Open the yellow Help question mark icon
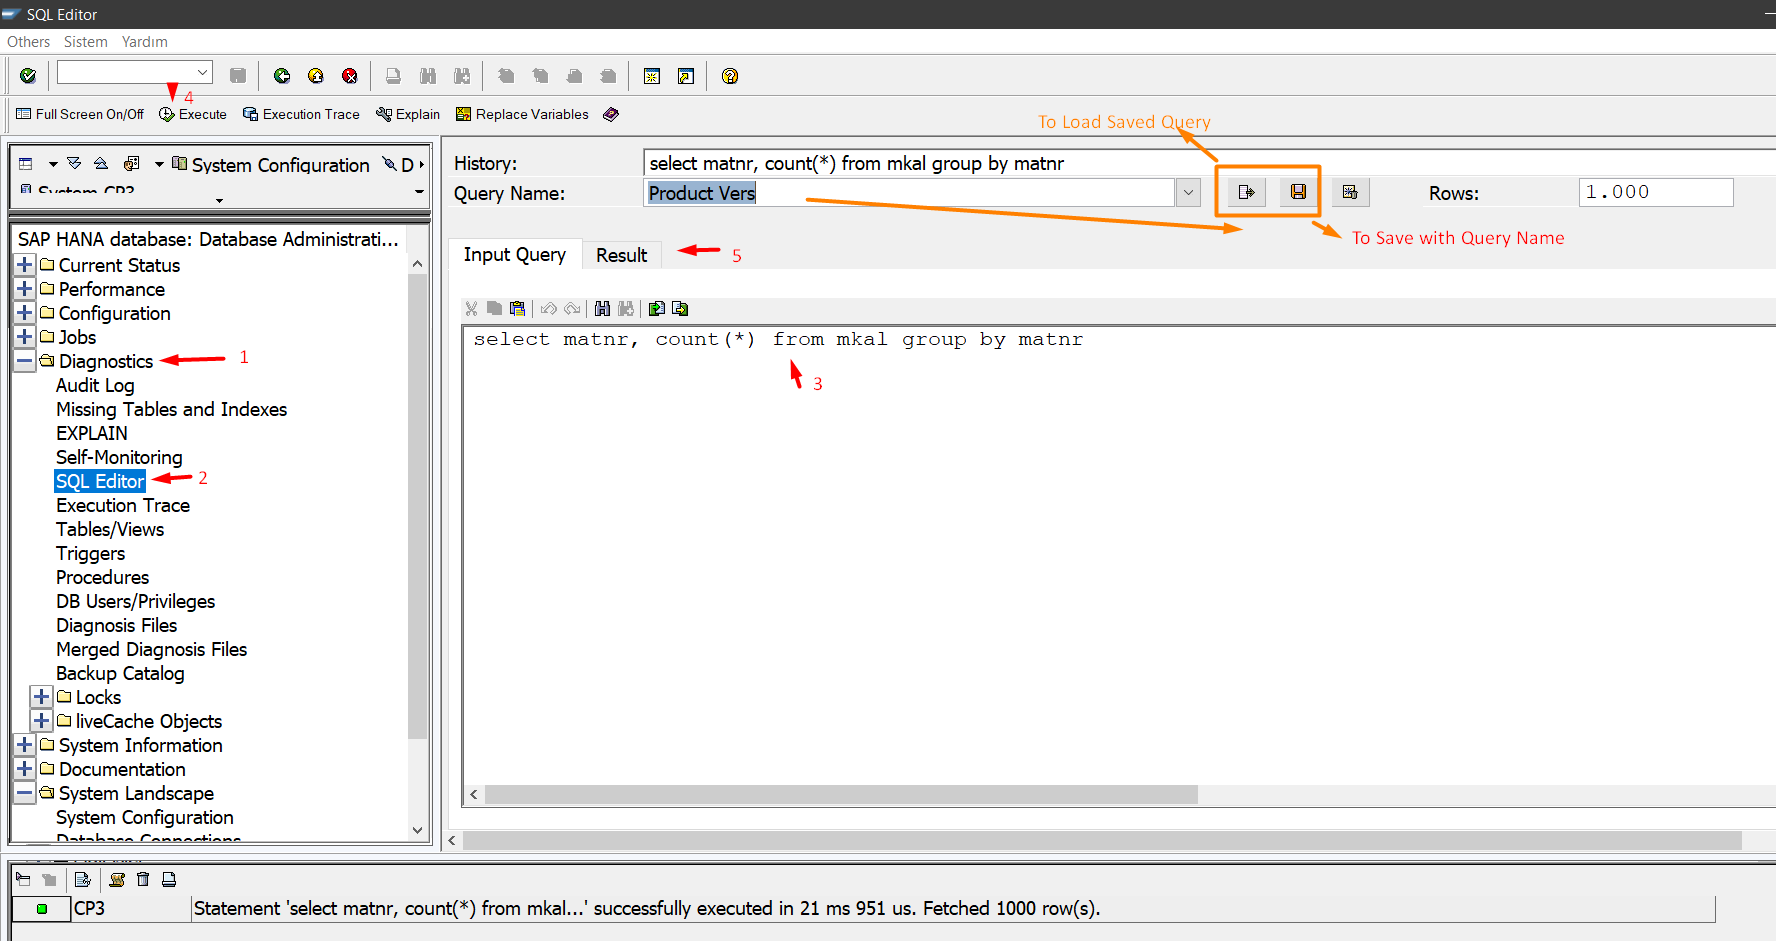The height and width of the screenshot is (941, 1776). coord(730,76)
